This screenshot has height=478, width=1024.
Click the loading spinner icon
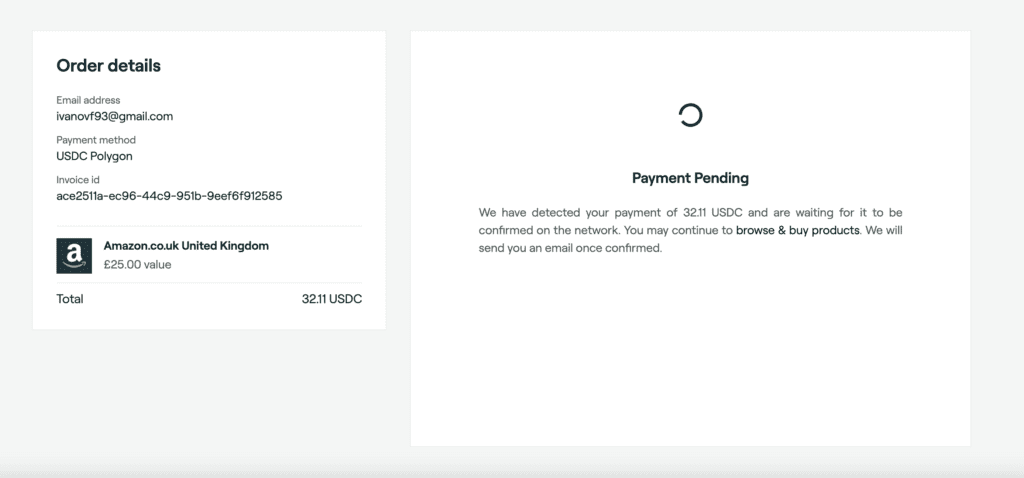click(690, 115)
